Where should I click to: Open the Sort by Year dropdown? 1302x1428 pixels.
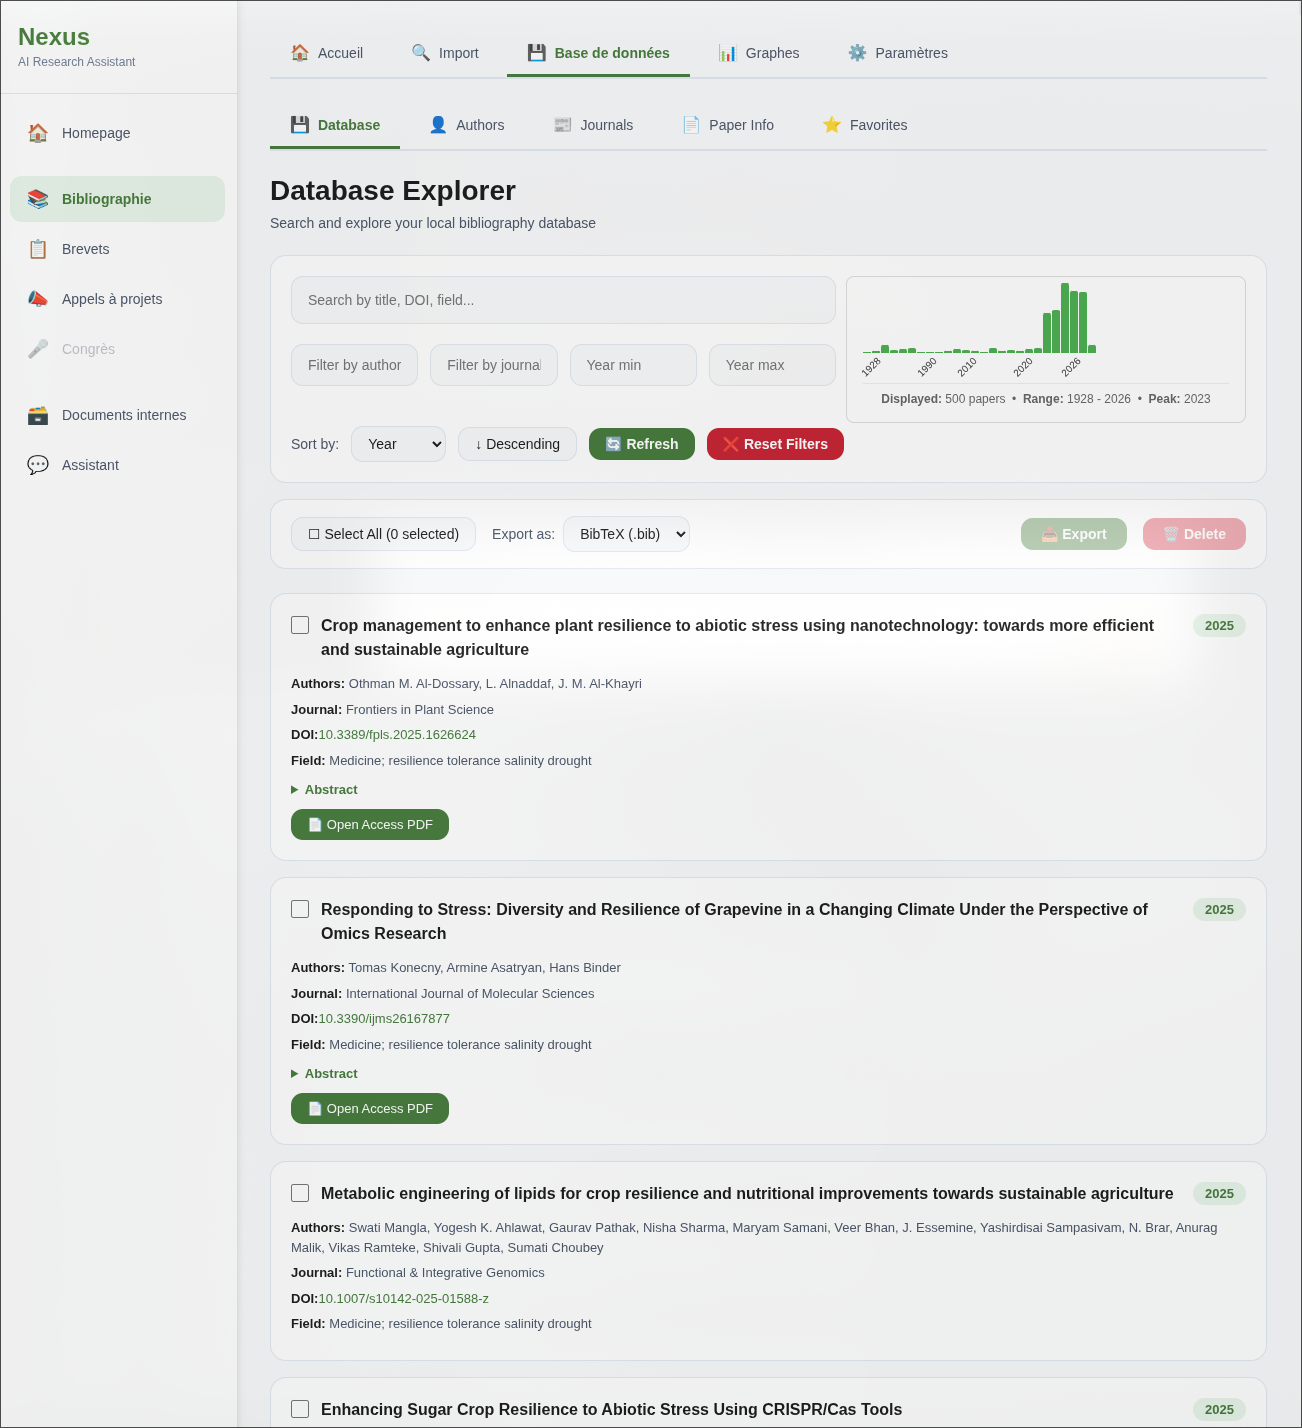398,444
